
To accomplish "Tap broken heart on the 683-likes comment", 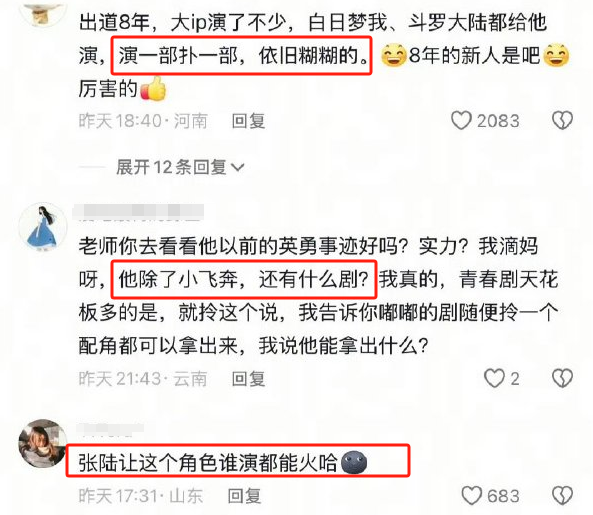I will pos(562,495).
